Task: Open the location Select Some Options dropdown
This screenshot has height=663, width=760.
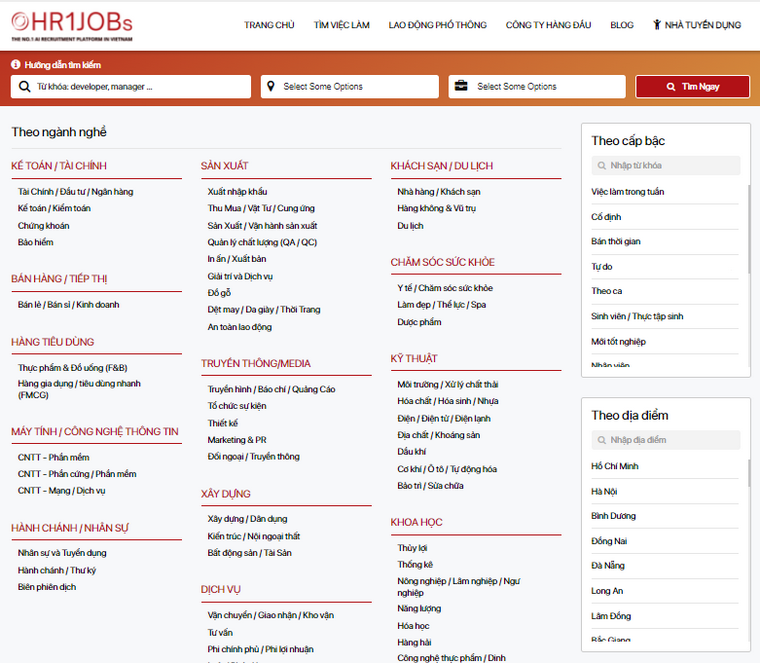Action: point(355,87)
